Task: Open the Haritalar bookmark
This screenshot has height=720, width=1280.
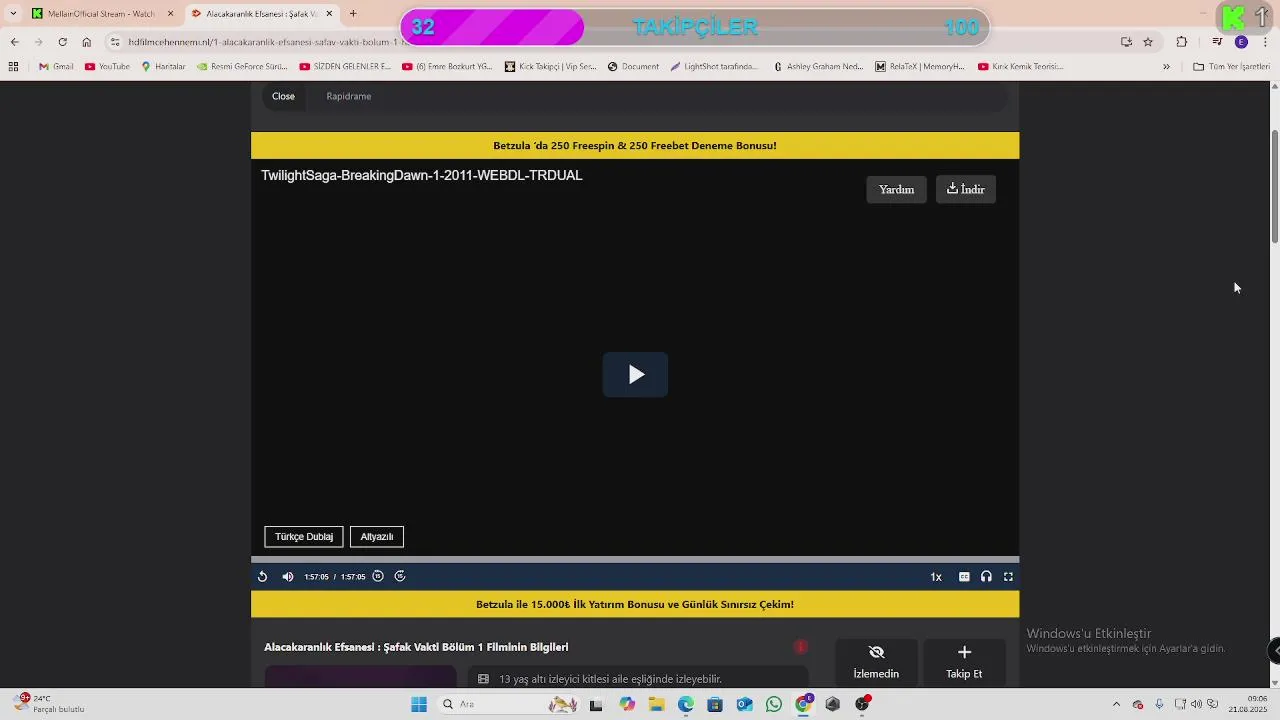Action: click(x=163, y=67)
